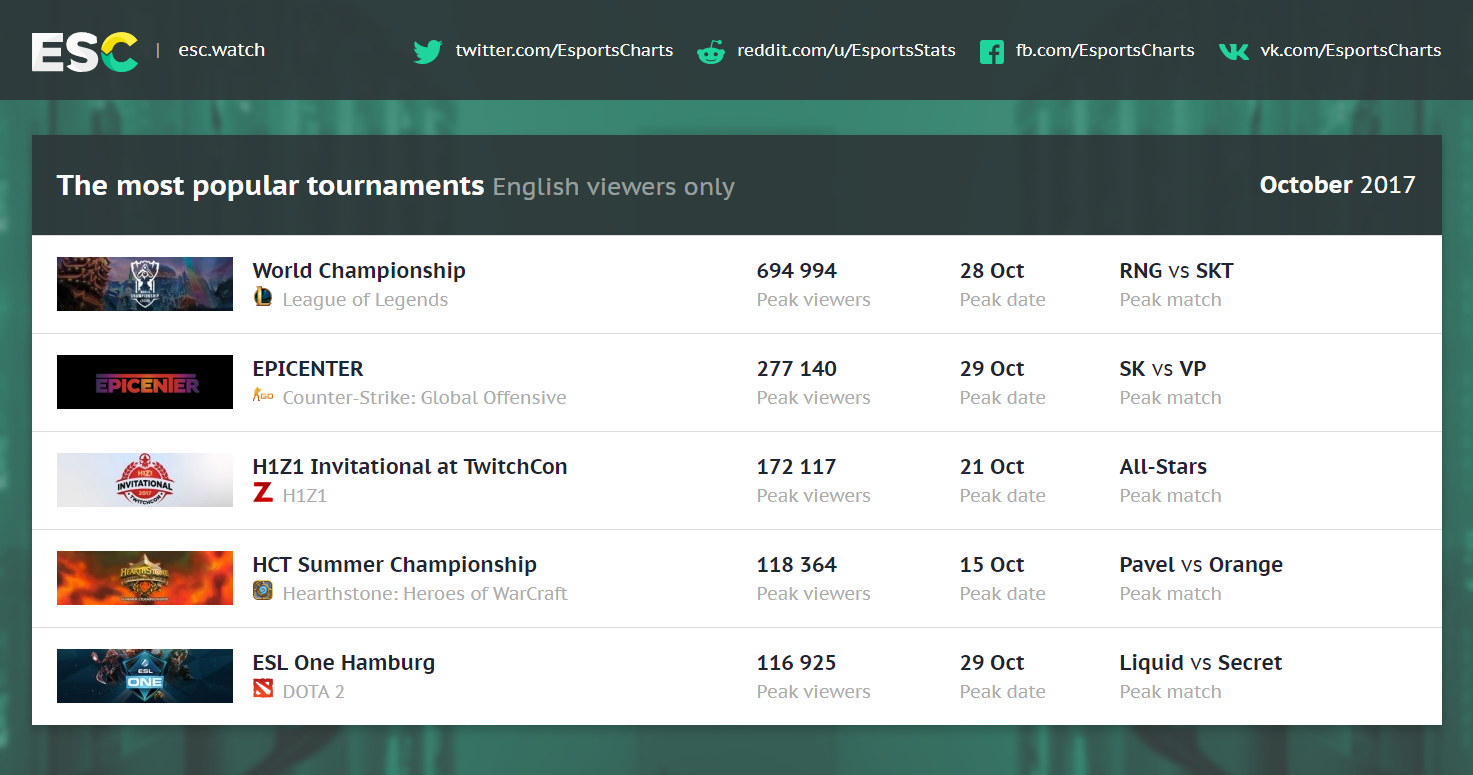
Task: Open the twitter.com/EsportsCharts link
Action: 564,50
